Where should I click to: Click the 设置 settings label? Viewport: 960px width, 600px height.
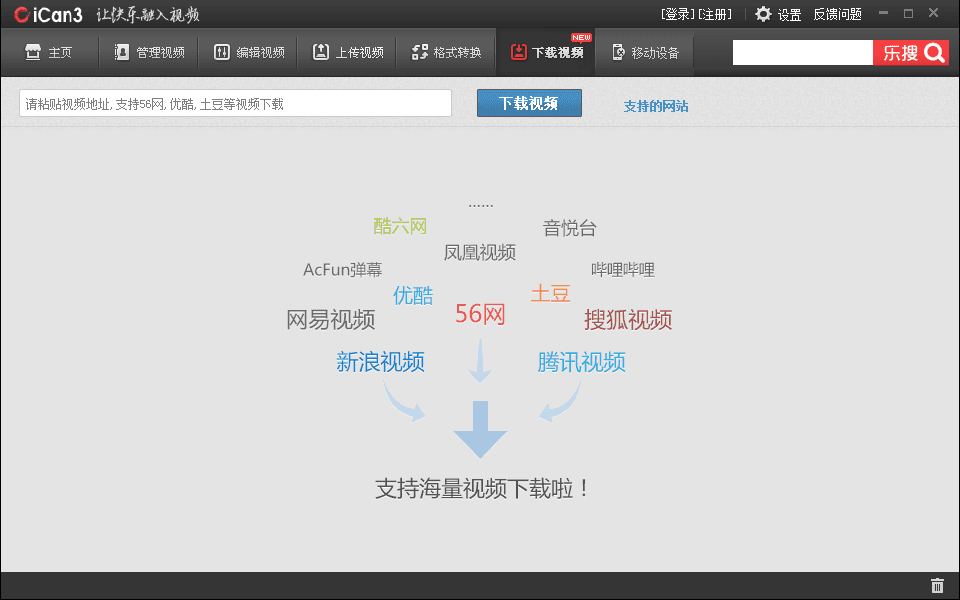[789, 15]
